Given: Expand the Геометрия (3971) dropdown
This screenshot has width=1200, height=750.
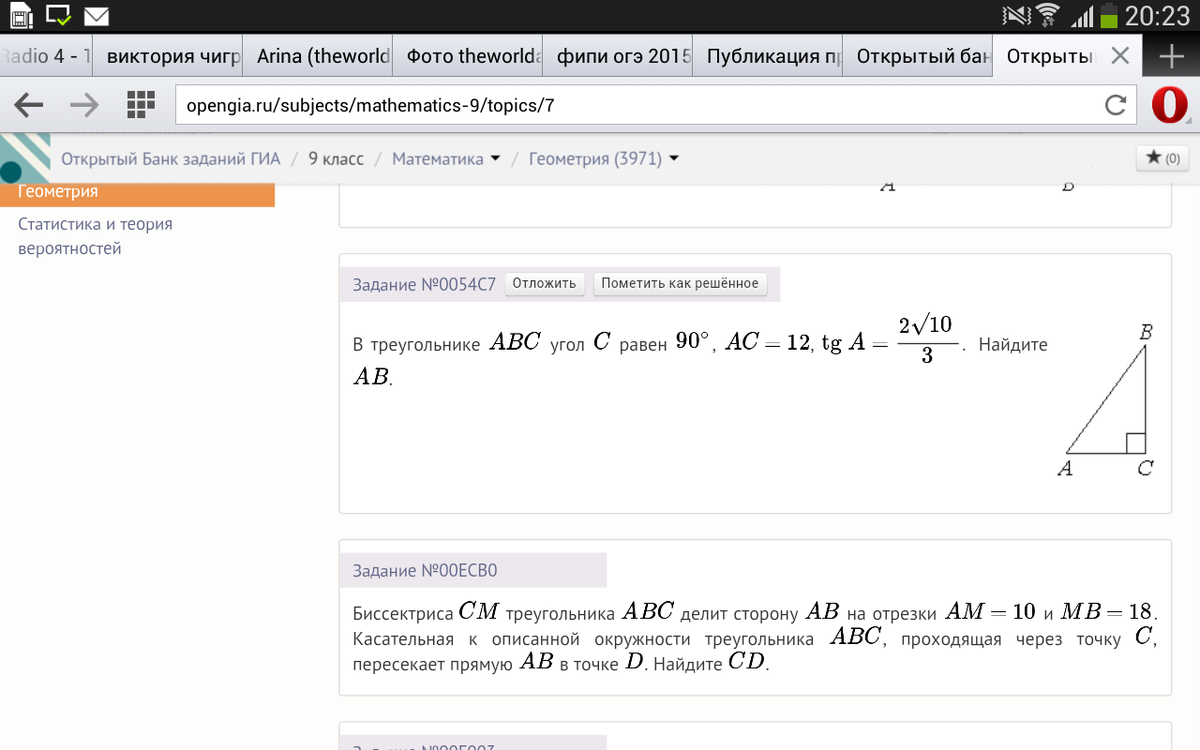Looking at the screenshot, I should [674, 159].
